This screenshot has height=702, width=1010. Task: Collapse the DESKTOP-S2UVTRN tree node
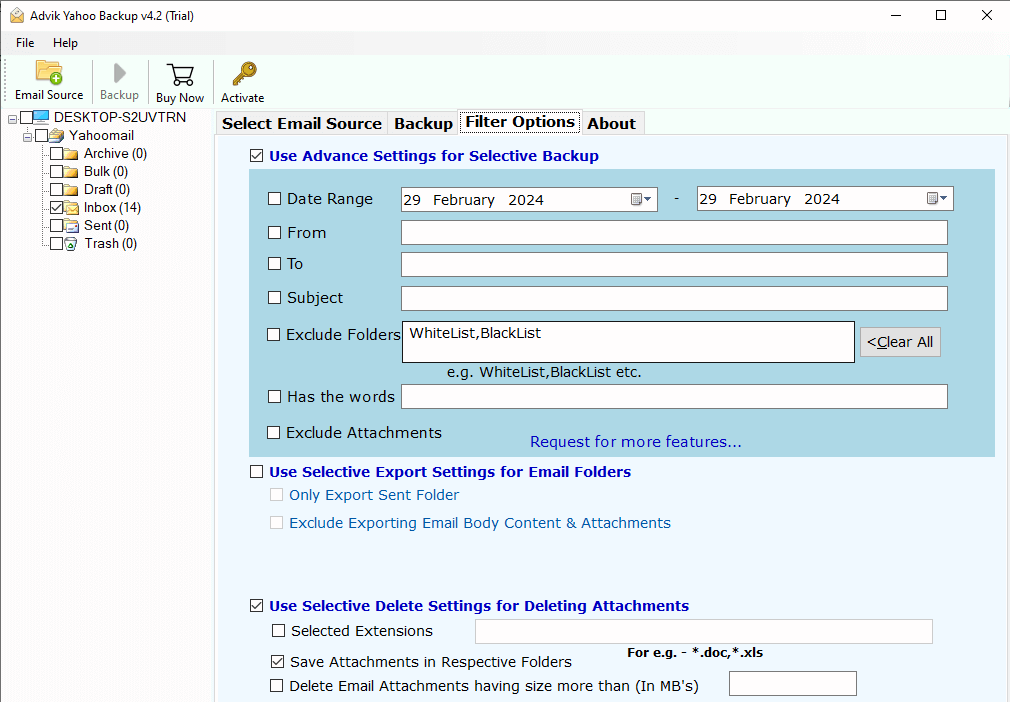coord(12,119)
